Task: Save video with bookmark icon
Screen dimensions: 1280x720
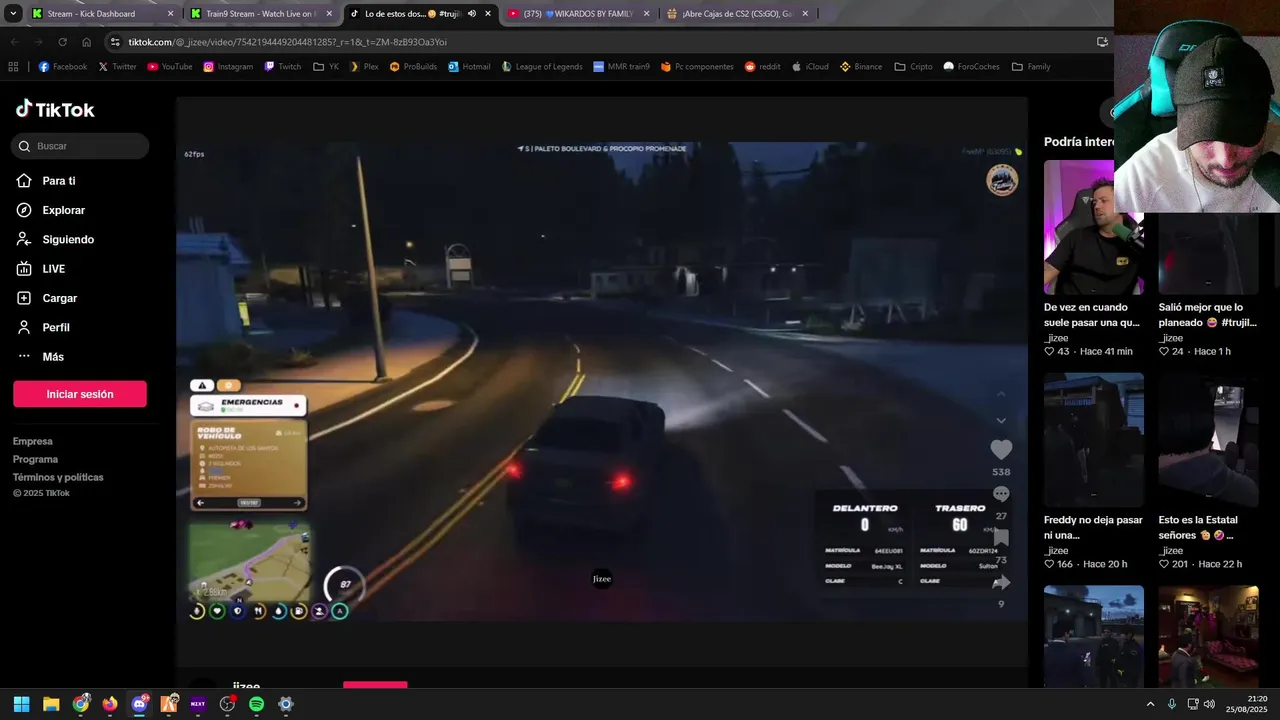Action: point(1001,538)
